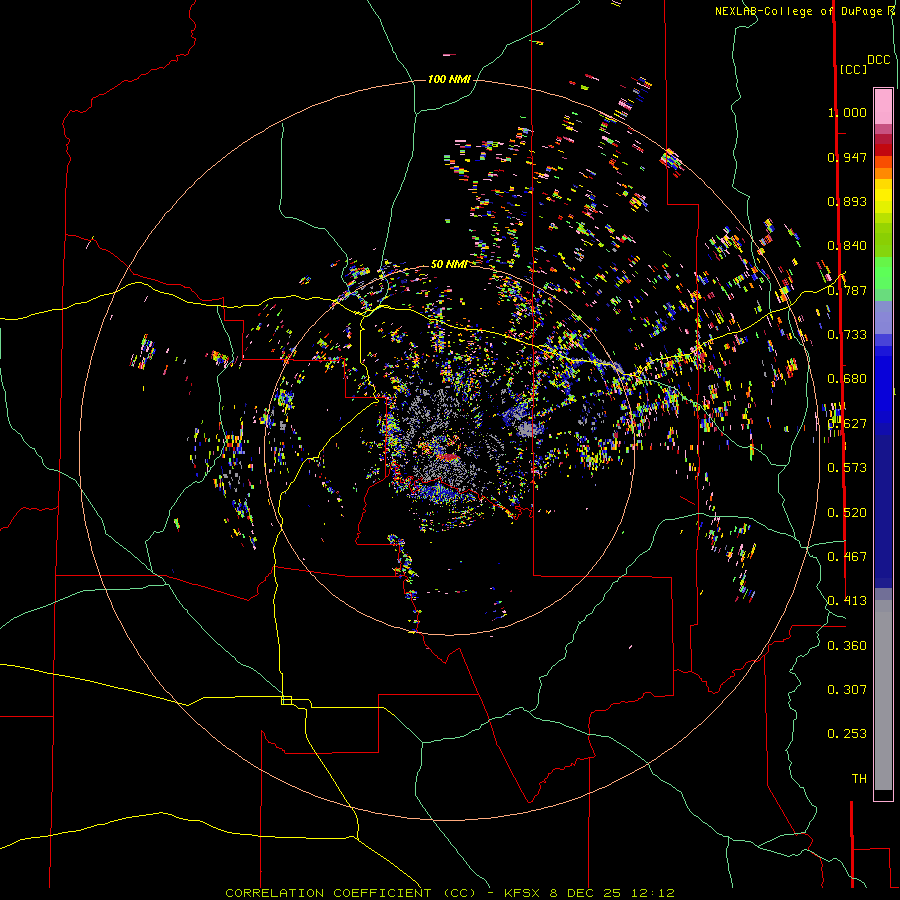This screenshot has width=900, height=900.
Task: Click the 0.680 scale value
Action: [847, 379]
